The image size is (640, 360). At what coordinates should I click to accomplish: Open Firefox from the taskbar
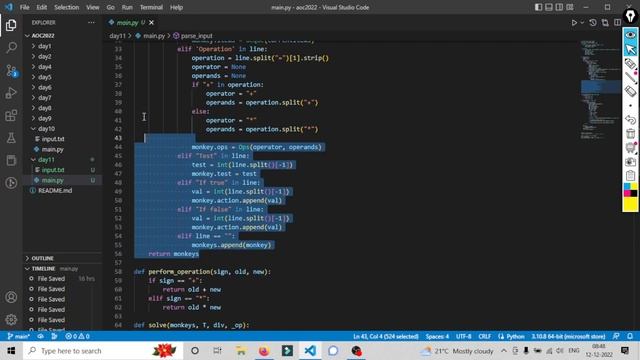click(x=264, y=351)
